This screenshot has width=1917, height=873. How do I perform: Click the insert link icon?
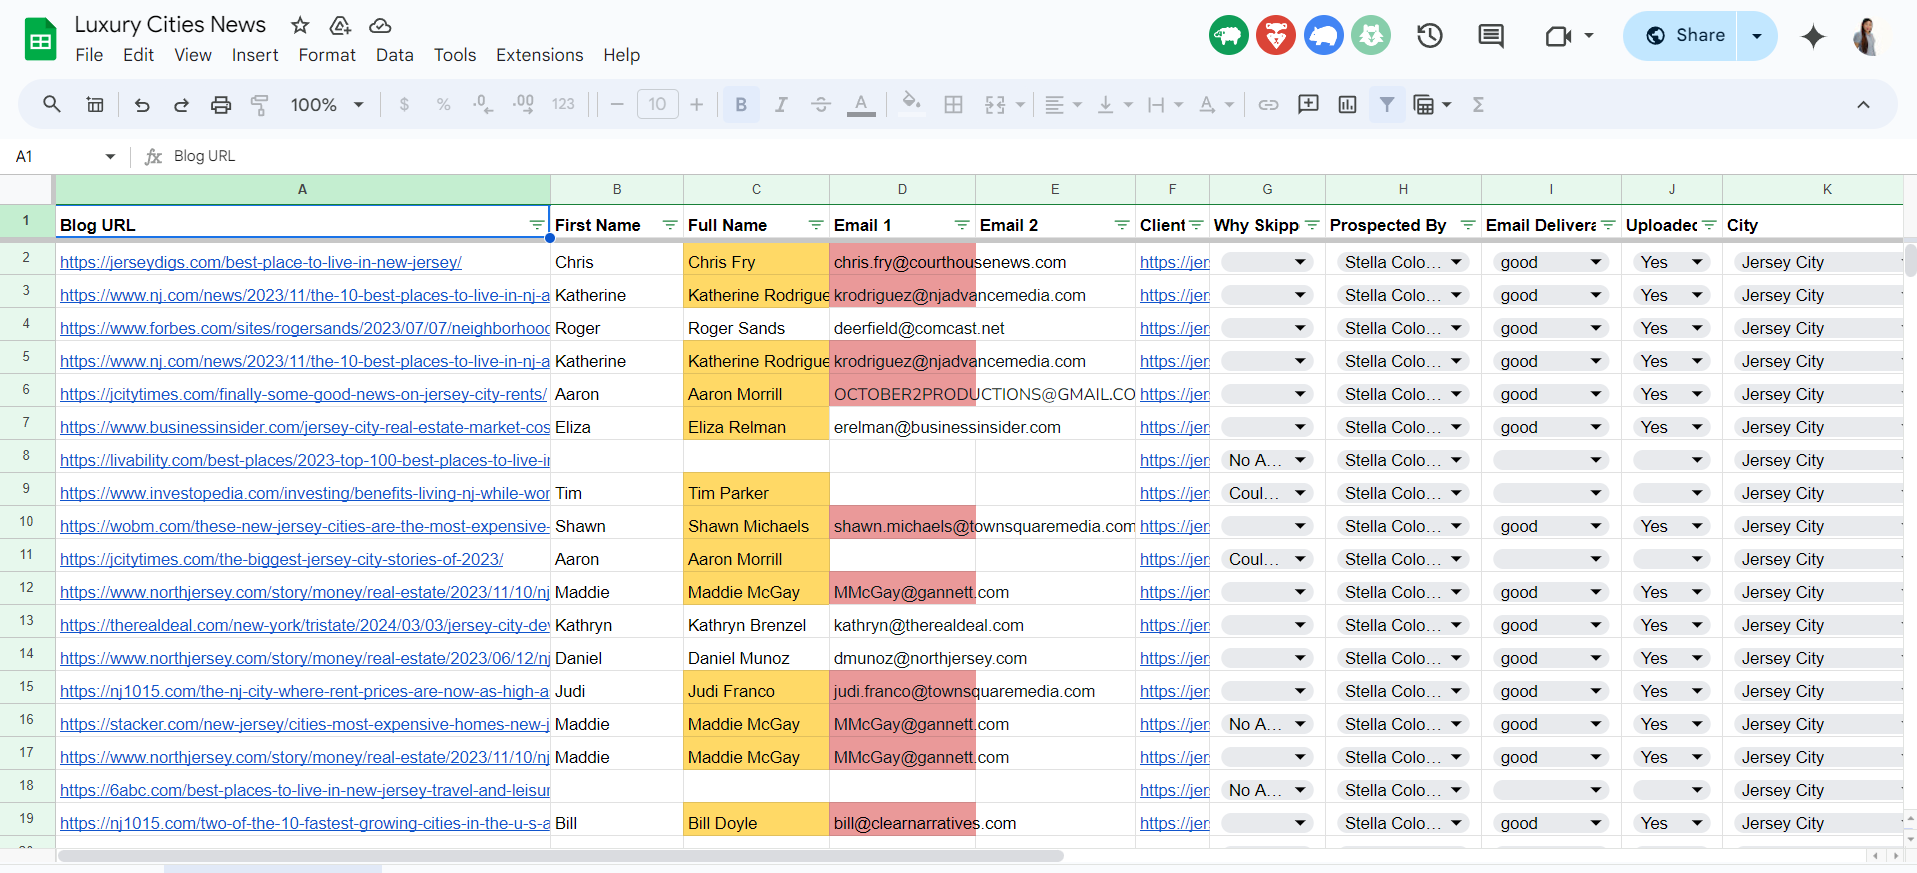coord(1268,105)
